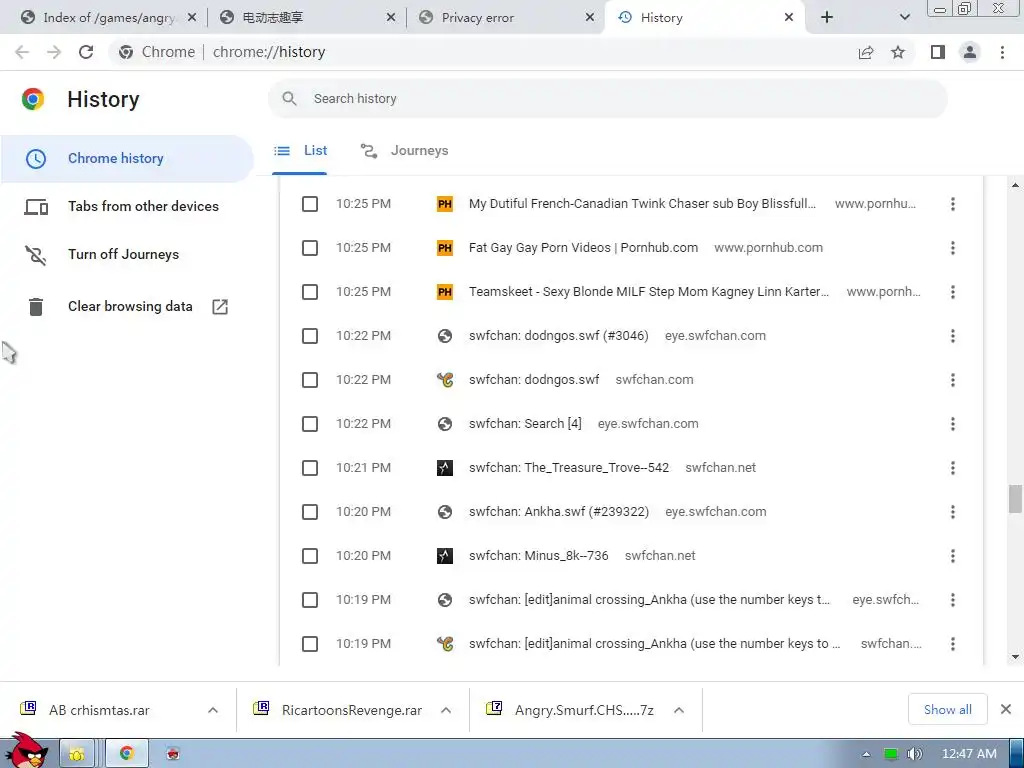1024x768 pixels.
Task: Open the file explorer taskbar icon
Action: (x=77, y=754)
